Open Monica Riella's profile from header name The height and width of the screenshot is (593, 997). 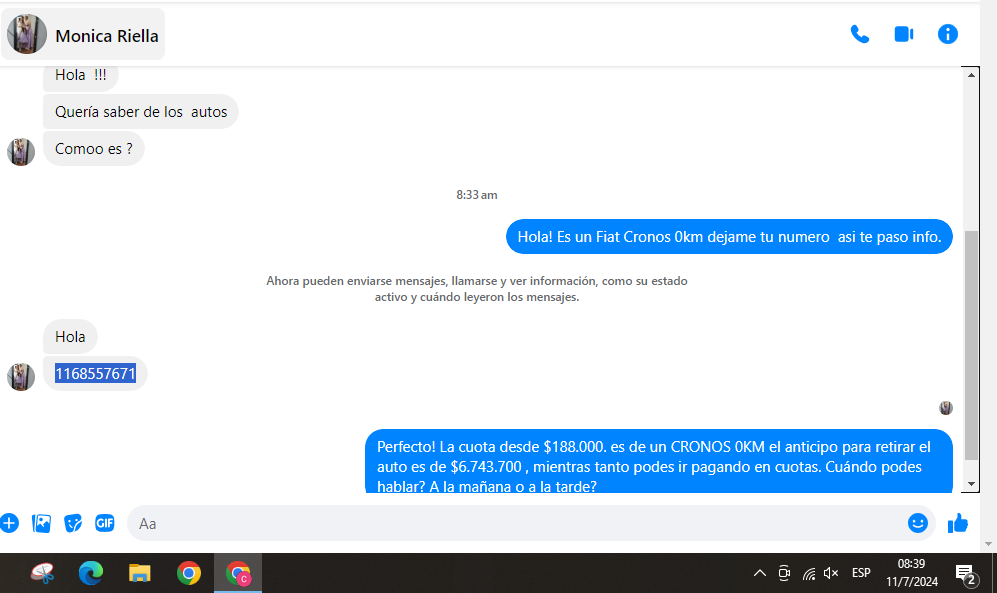click(x=107, y=36)
